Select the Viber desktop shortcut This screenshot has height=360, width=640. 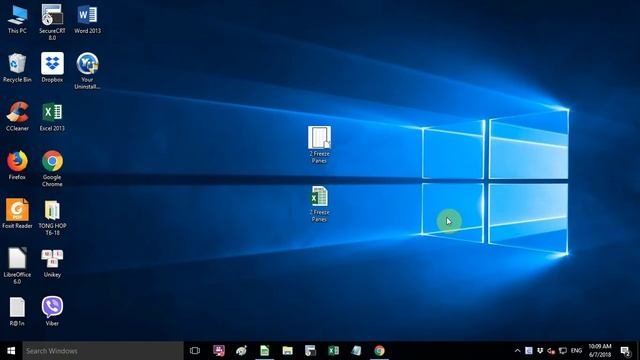52,311
